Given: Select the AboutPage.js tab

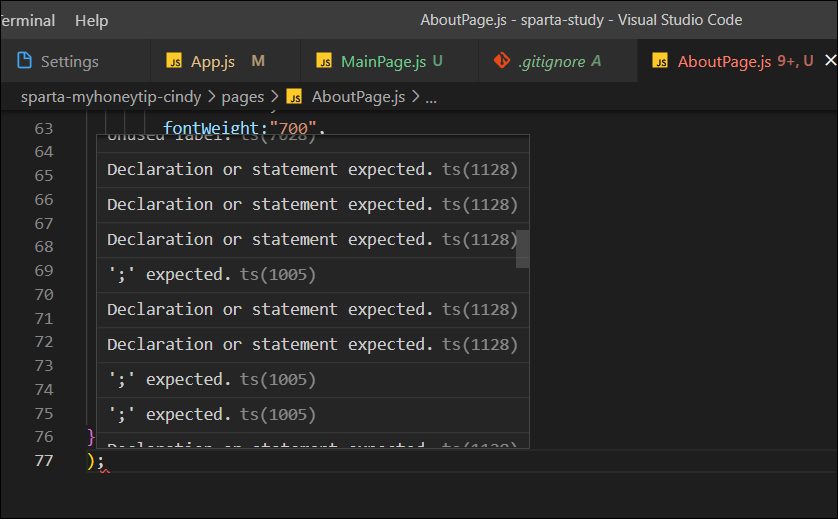Looking at the screenshot, I should pos(738,61).
